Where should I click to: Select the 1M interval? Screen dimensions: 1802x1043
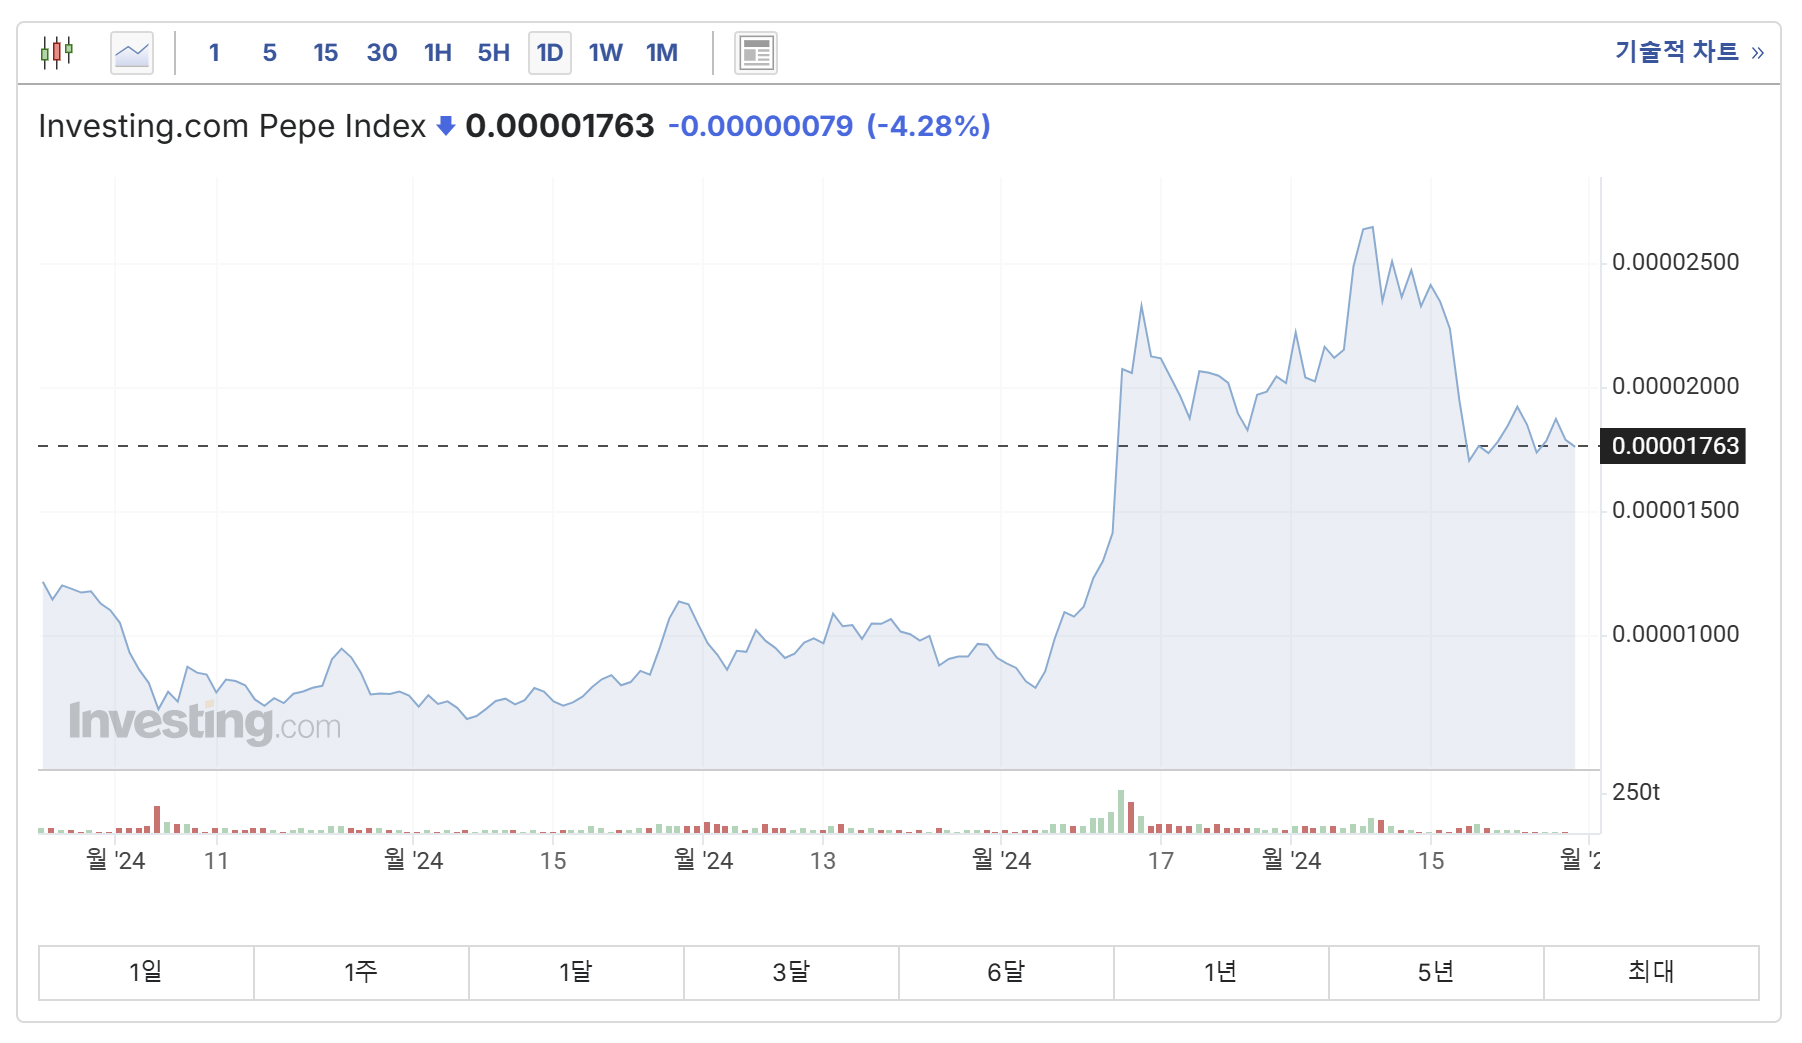click(662, 53)
